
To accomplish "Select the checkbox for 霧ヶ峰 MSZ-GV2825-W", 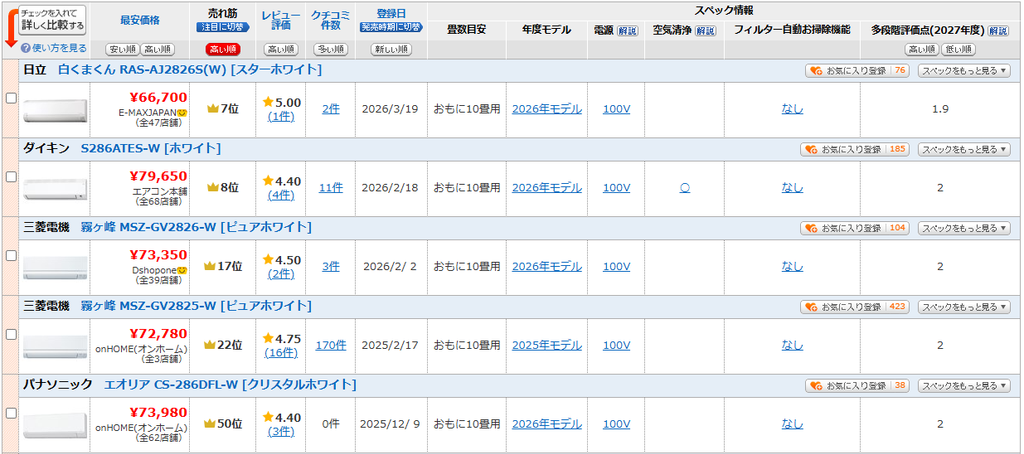I will 10,334.
